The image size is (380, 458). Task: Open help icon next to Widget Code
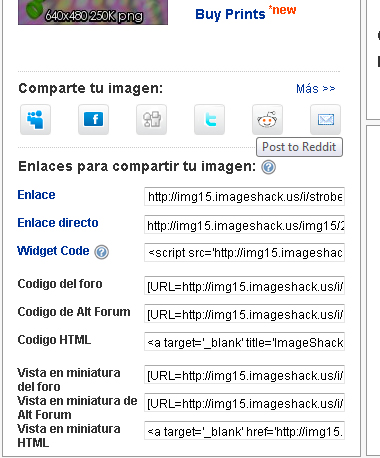pyautogui.click(x=101, y=252)
